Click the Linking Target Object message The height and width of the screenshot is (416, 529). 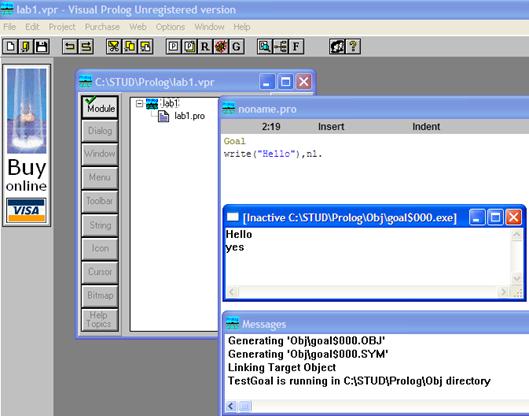282,367
